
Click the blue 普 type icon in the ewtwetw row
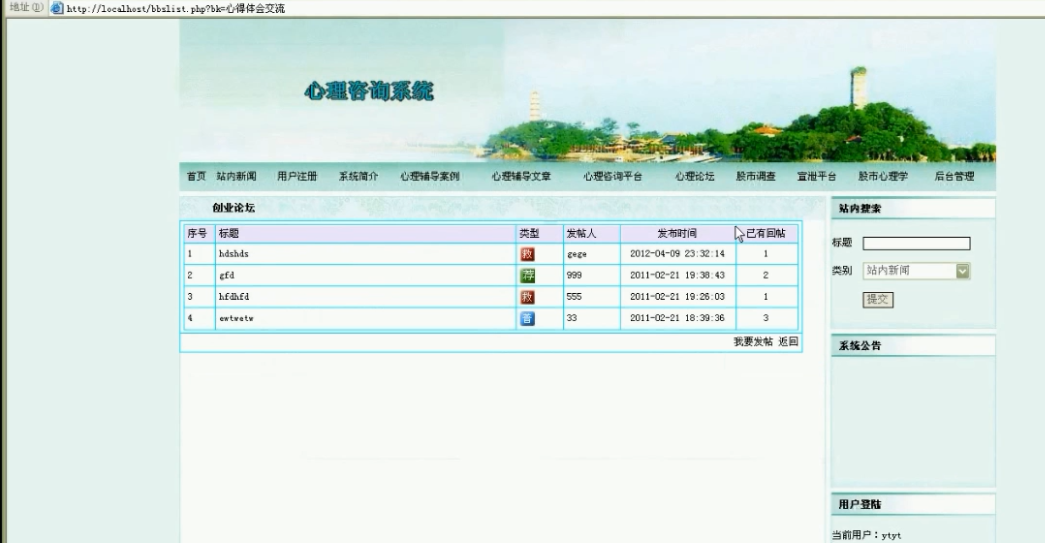click(x=527, y=318)
